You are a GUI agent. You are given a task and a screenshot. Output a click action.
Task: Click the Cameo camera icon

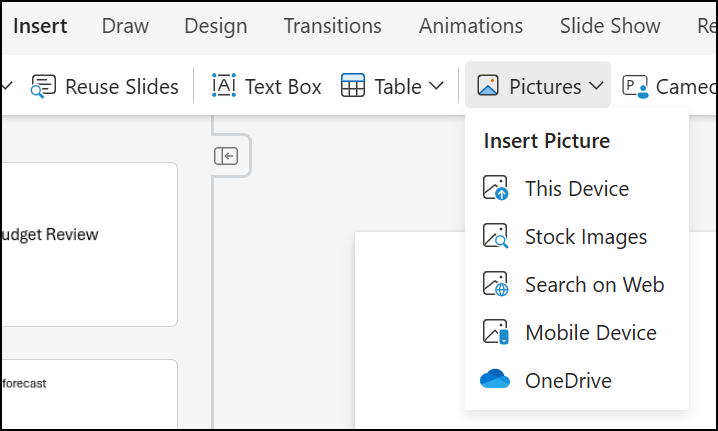635,87
